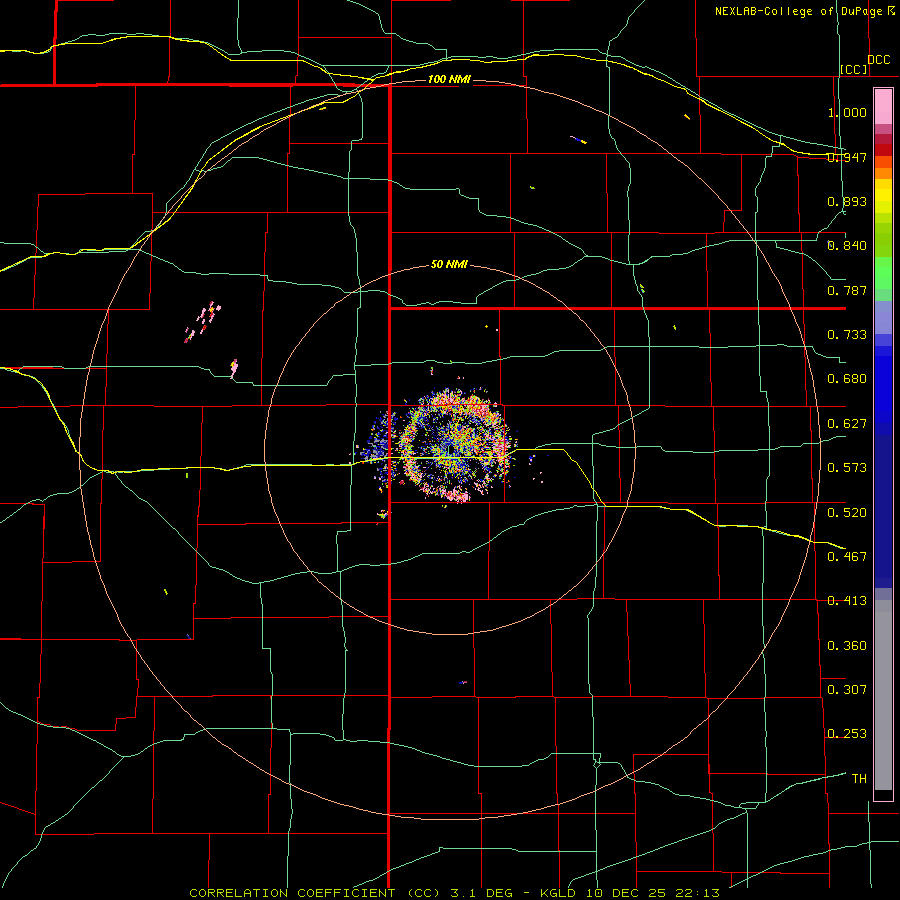The height and width of the screenshot is (900, 900).
Task: Click the pink segment of the color bar
Action: (883, 107)
